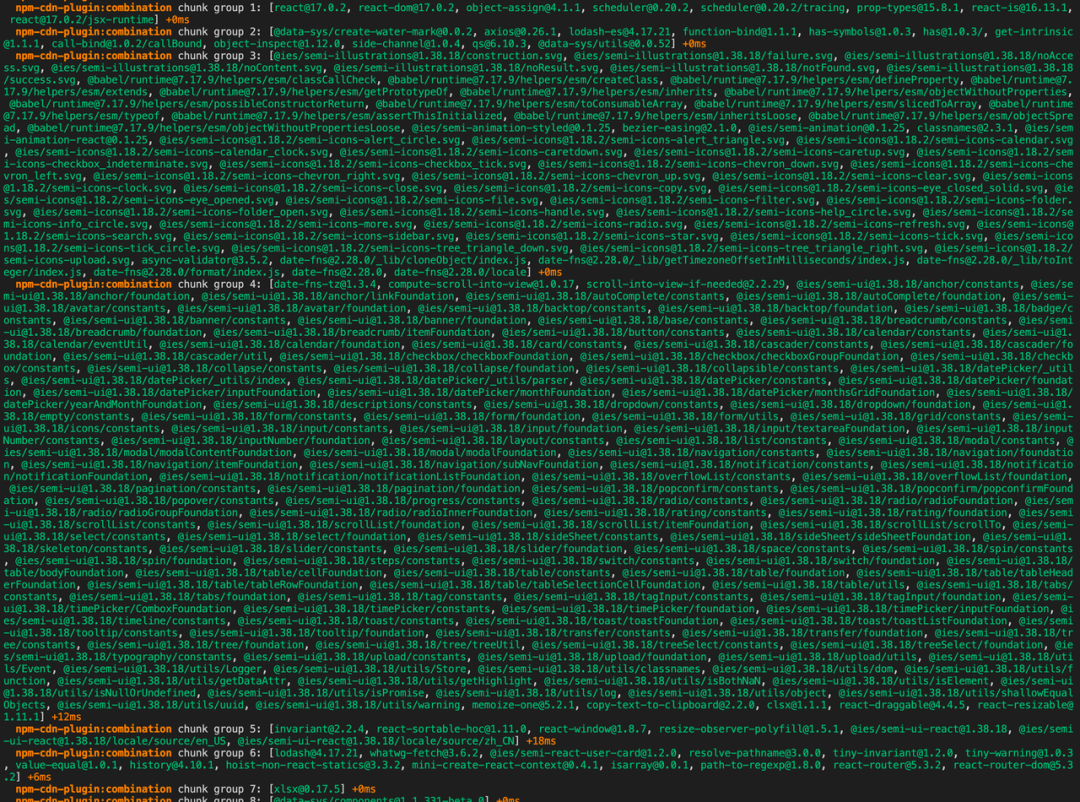The image size is (1080, 802).
Task: Select tiny-invariant@1.2.0 entry
Action: [893, 753]
